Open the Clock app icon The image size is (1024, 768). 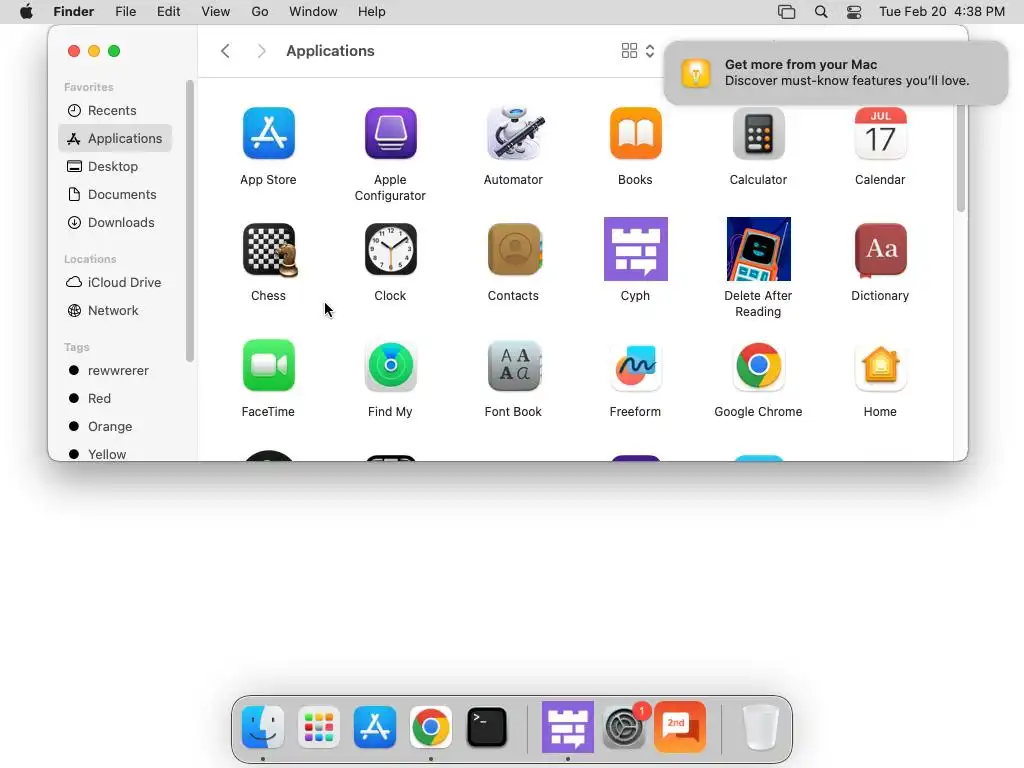391,249
